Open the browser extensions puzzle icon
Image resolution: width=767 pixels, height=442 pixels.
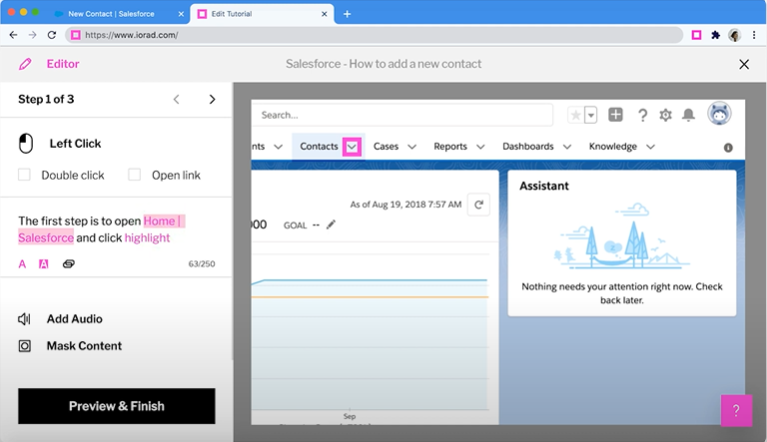pos(715,35)
